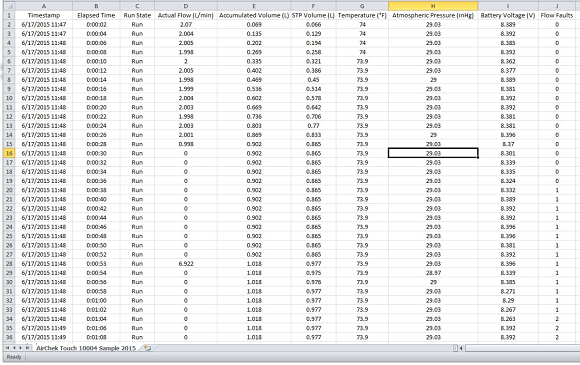Click the Atmospheric Pressure (inHg) header cell
This screenshot has width=580, height=365.
point(433,15)
